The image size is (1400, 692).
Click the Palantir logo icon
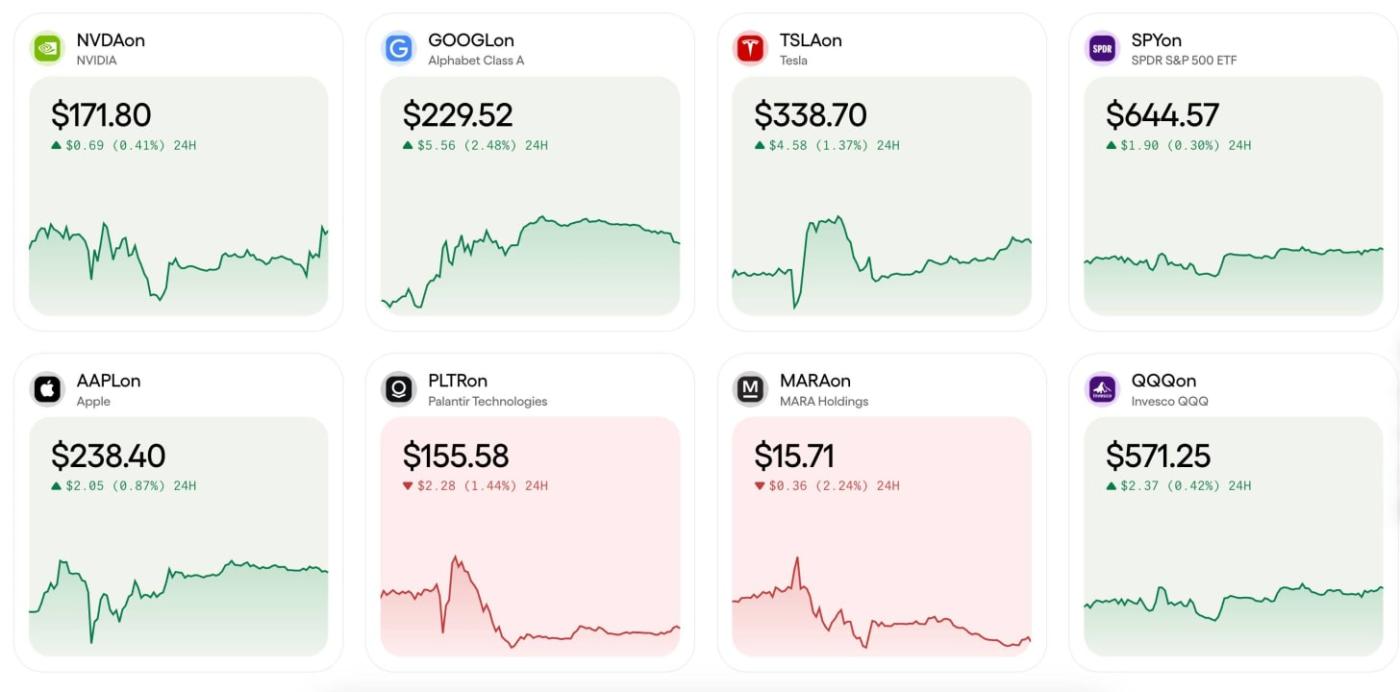399,389
